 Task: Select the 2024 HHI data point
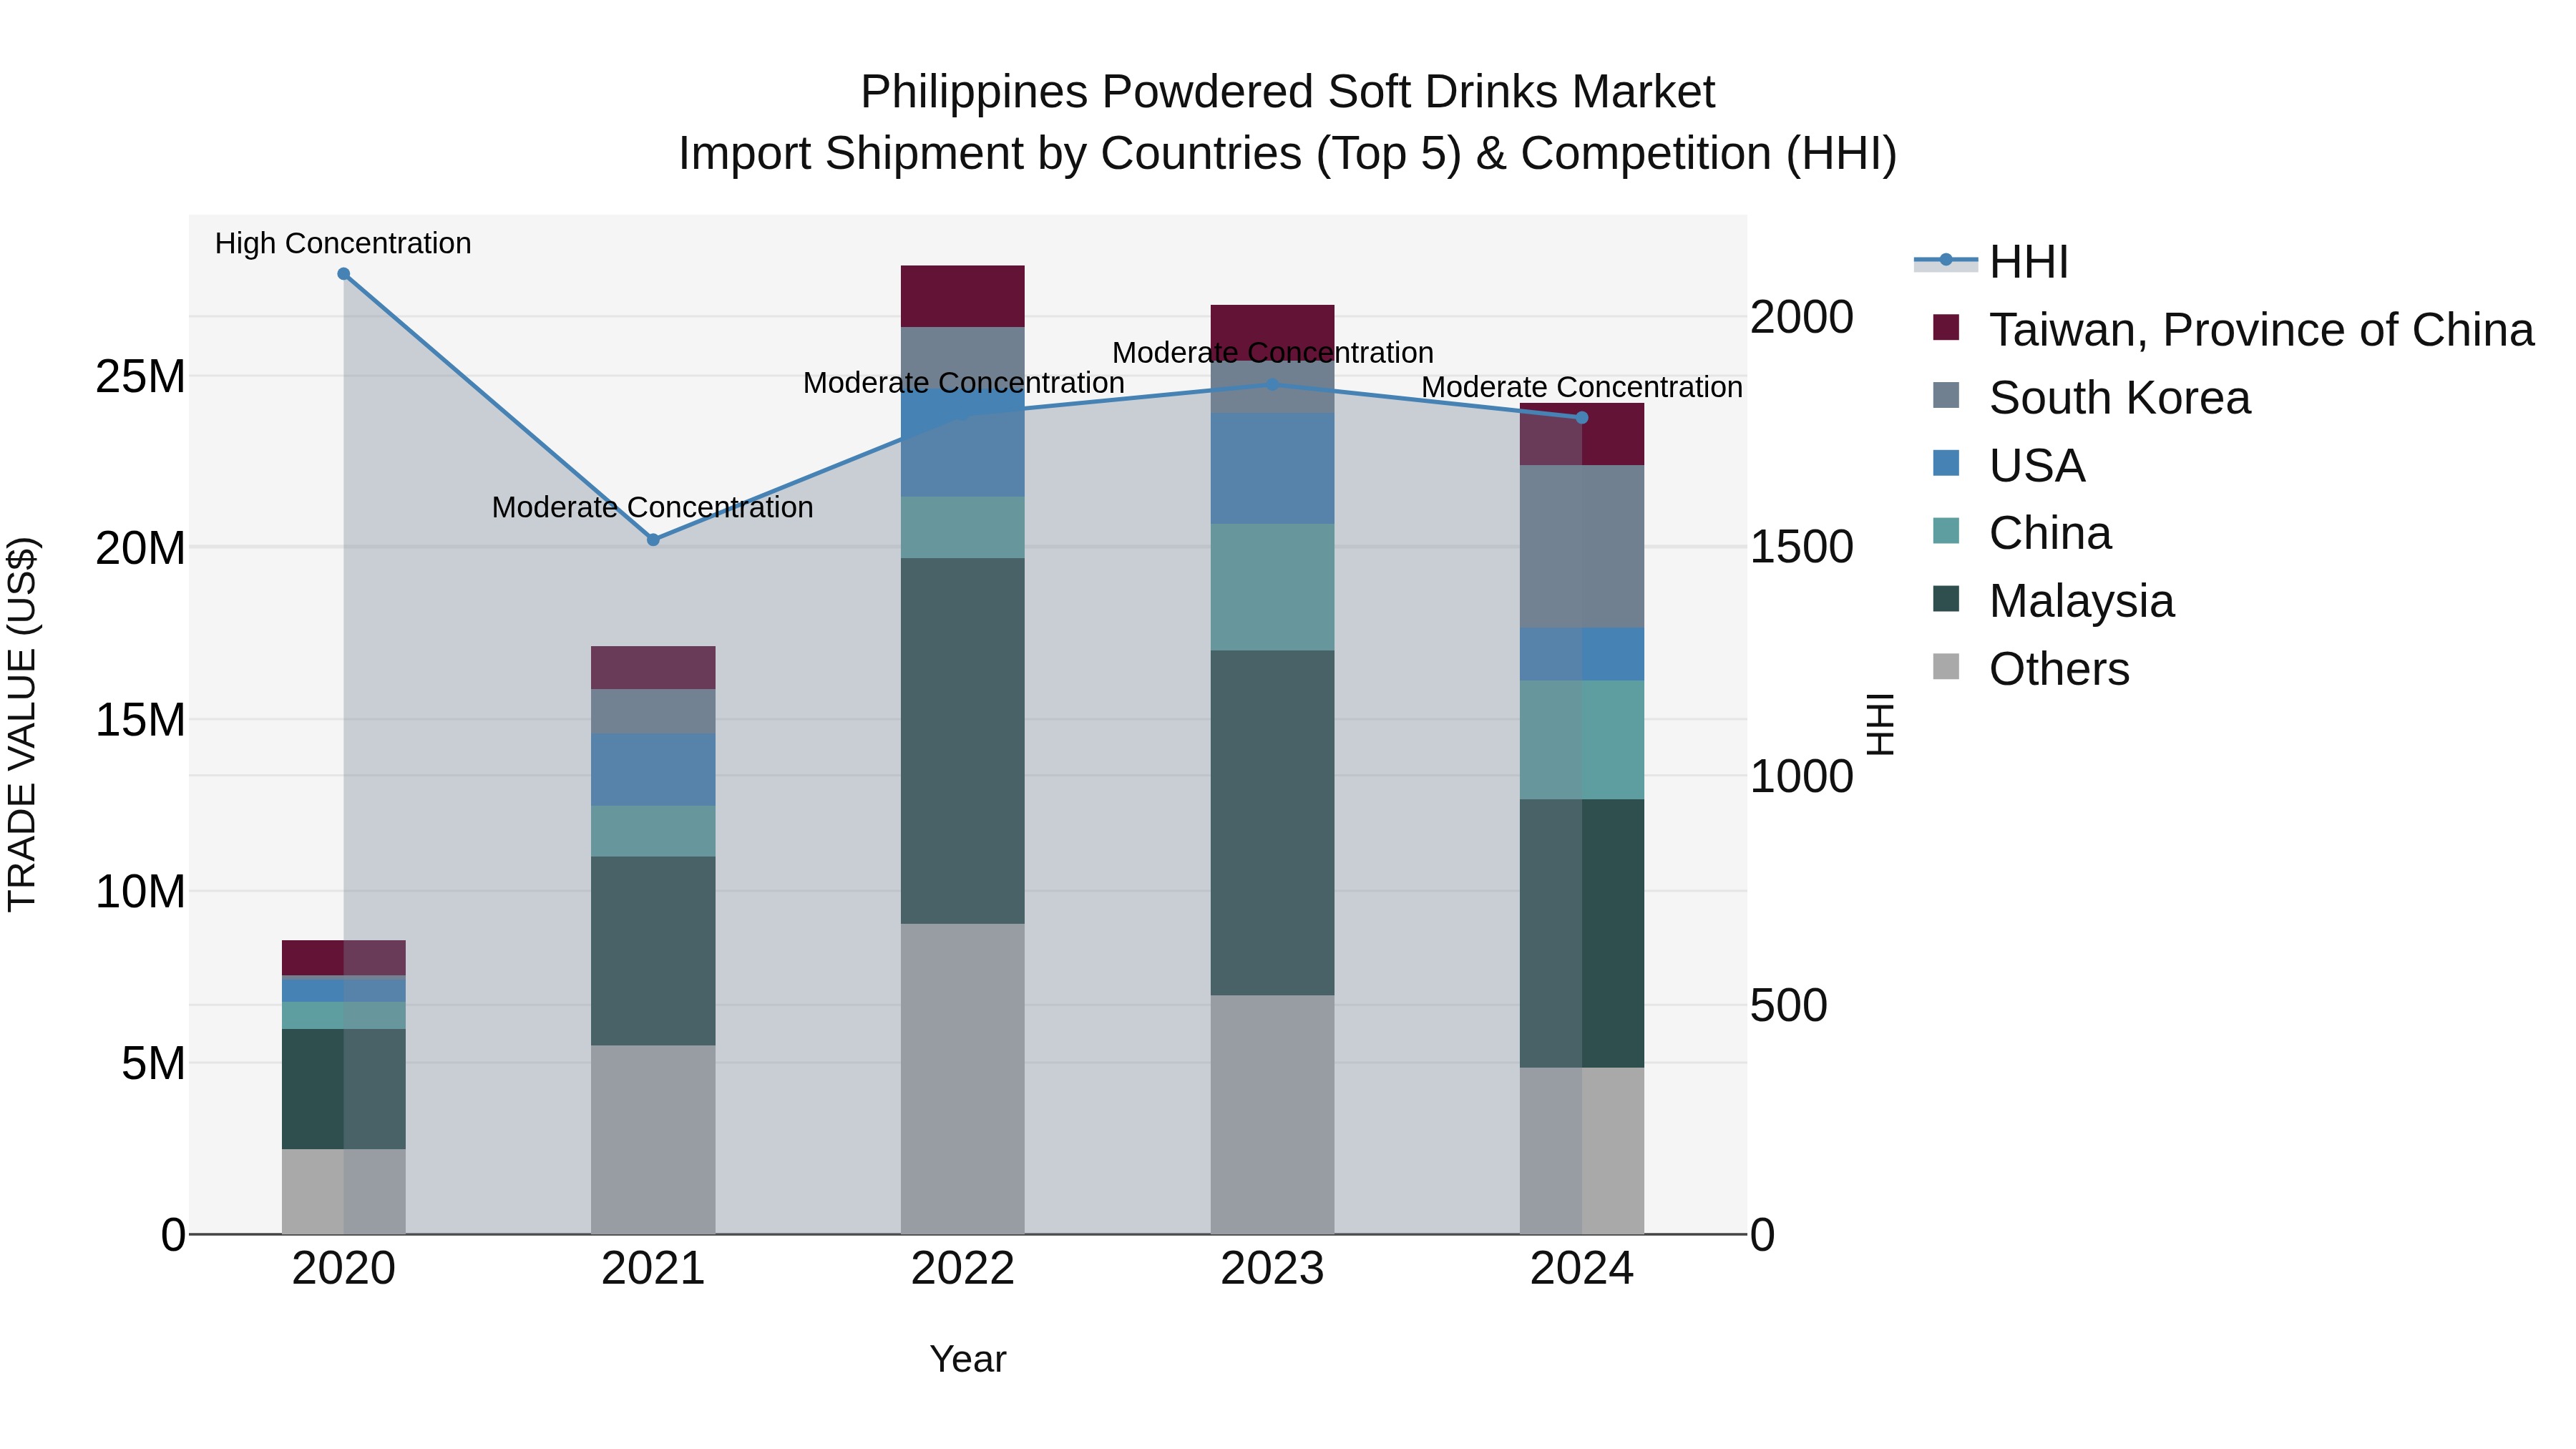pyautogui.click(x=1582, y=418)
